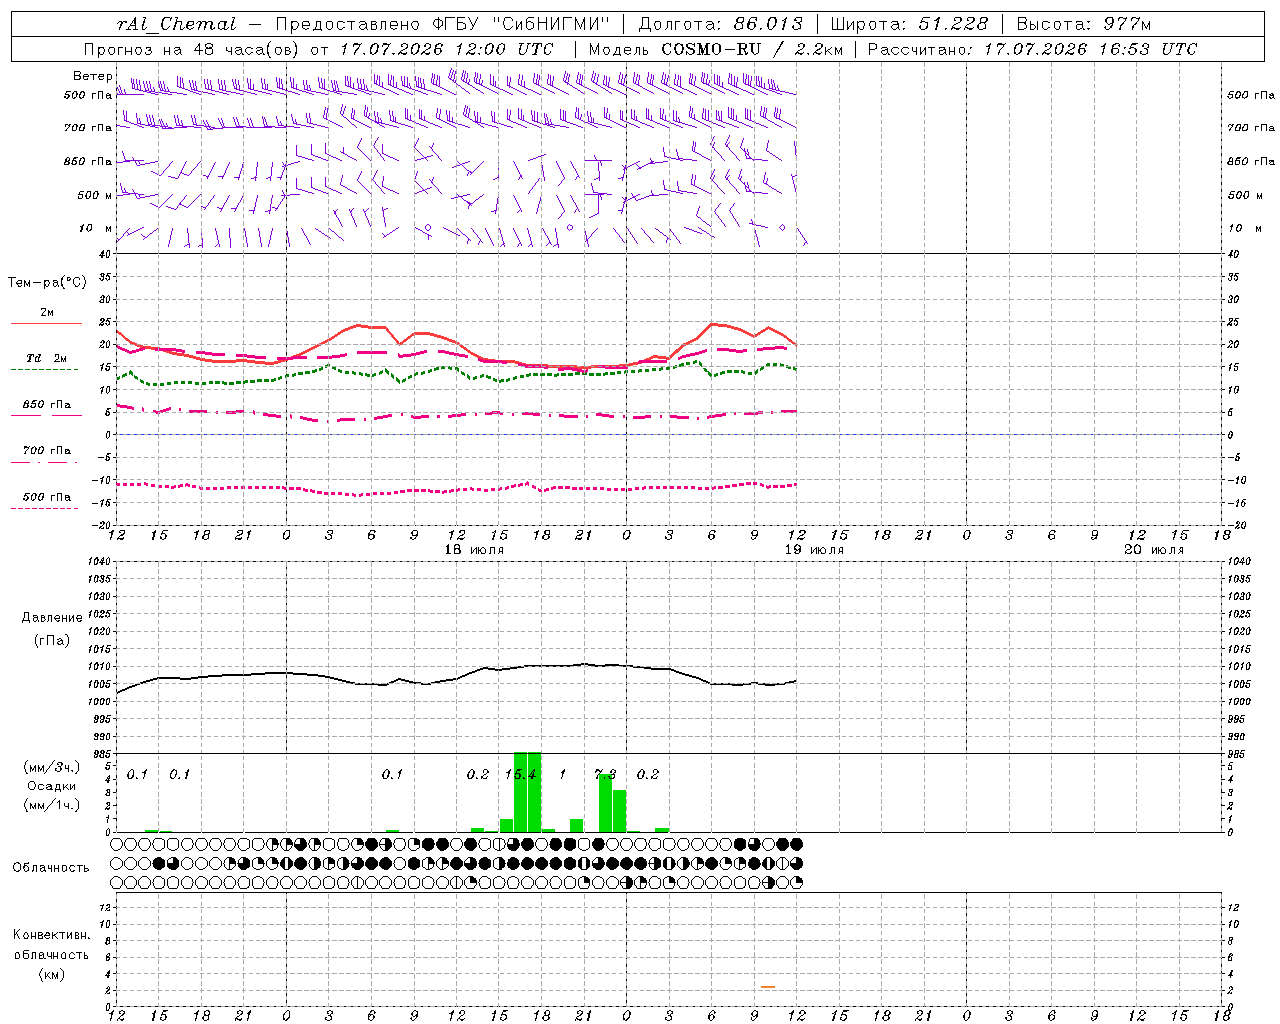1280x1024 pixels.
Task: Click the Конвективн. облачность panel label
Action: point(51,954)
